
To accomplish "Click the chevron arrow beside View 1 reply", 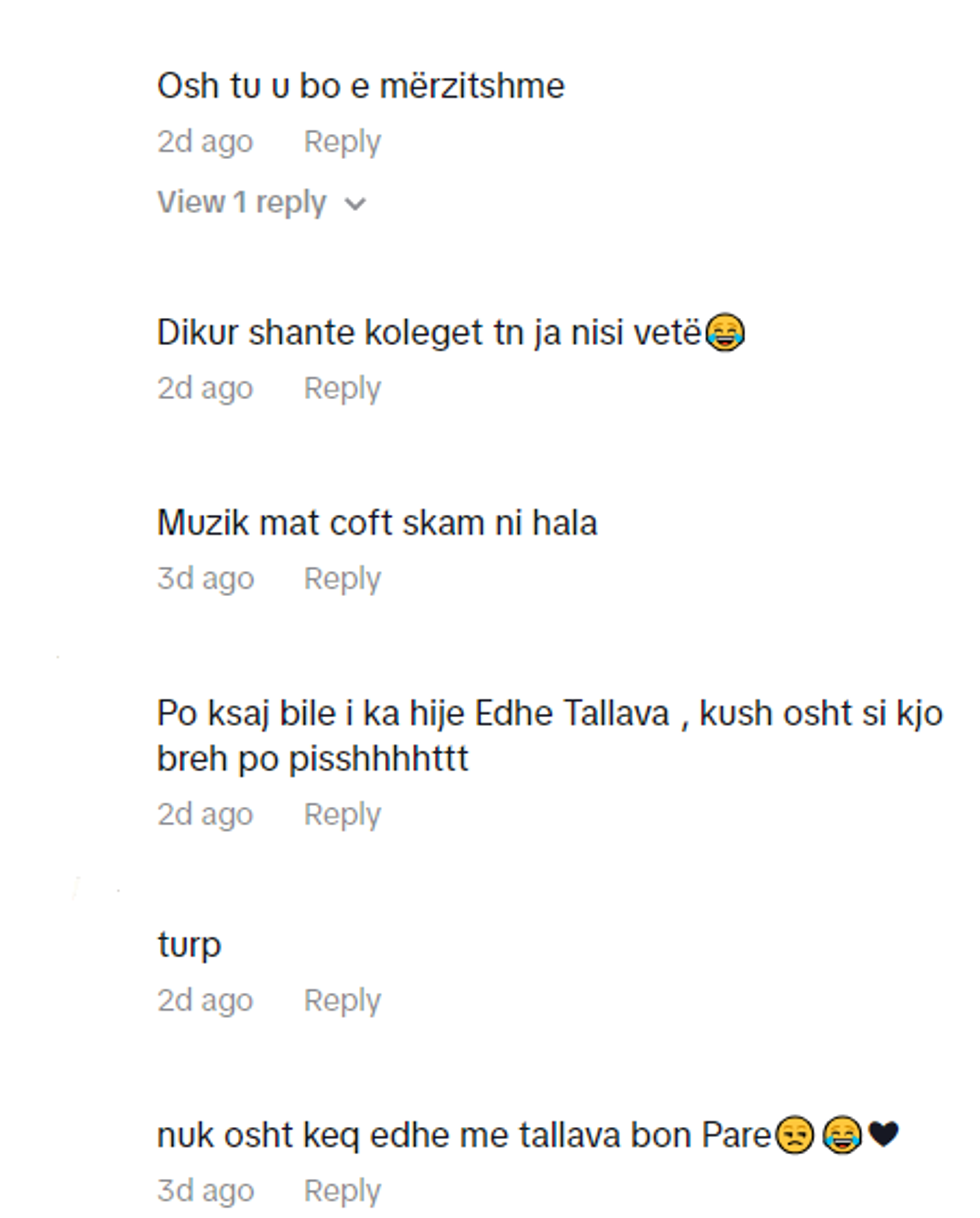I will [355, 205].
